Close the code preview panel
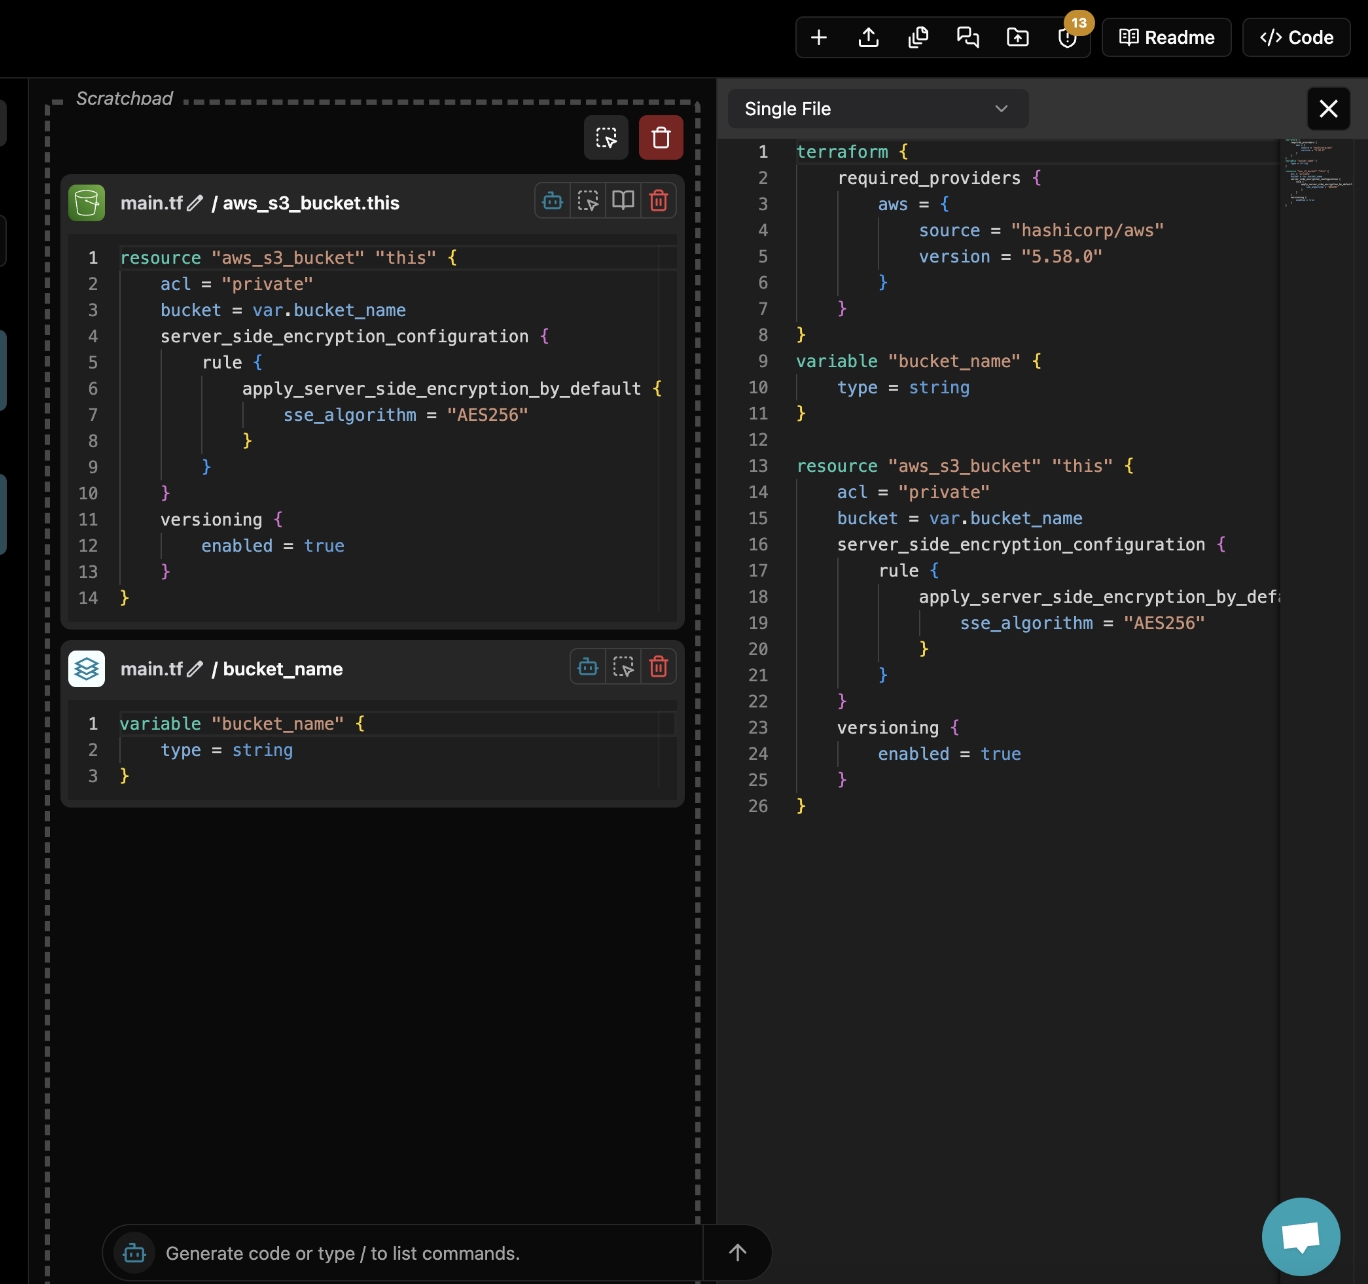Image resolution: width=1368 pixels, height=1284 pixels. 1328,109
